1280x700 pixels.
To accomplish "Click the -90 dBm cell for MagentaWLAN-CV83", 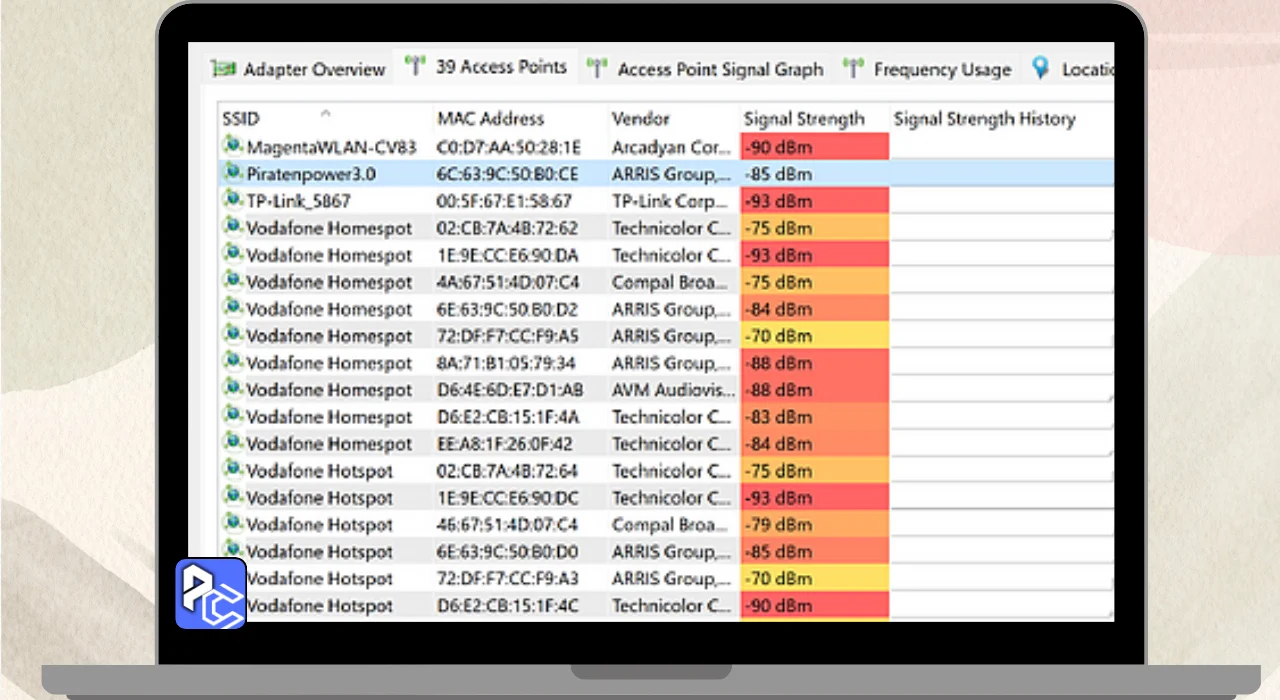I will tap(814, 147).
